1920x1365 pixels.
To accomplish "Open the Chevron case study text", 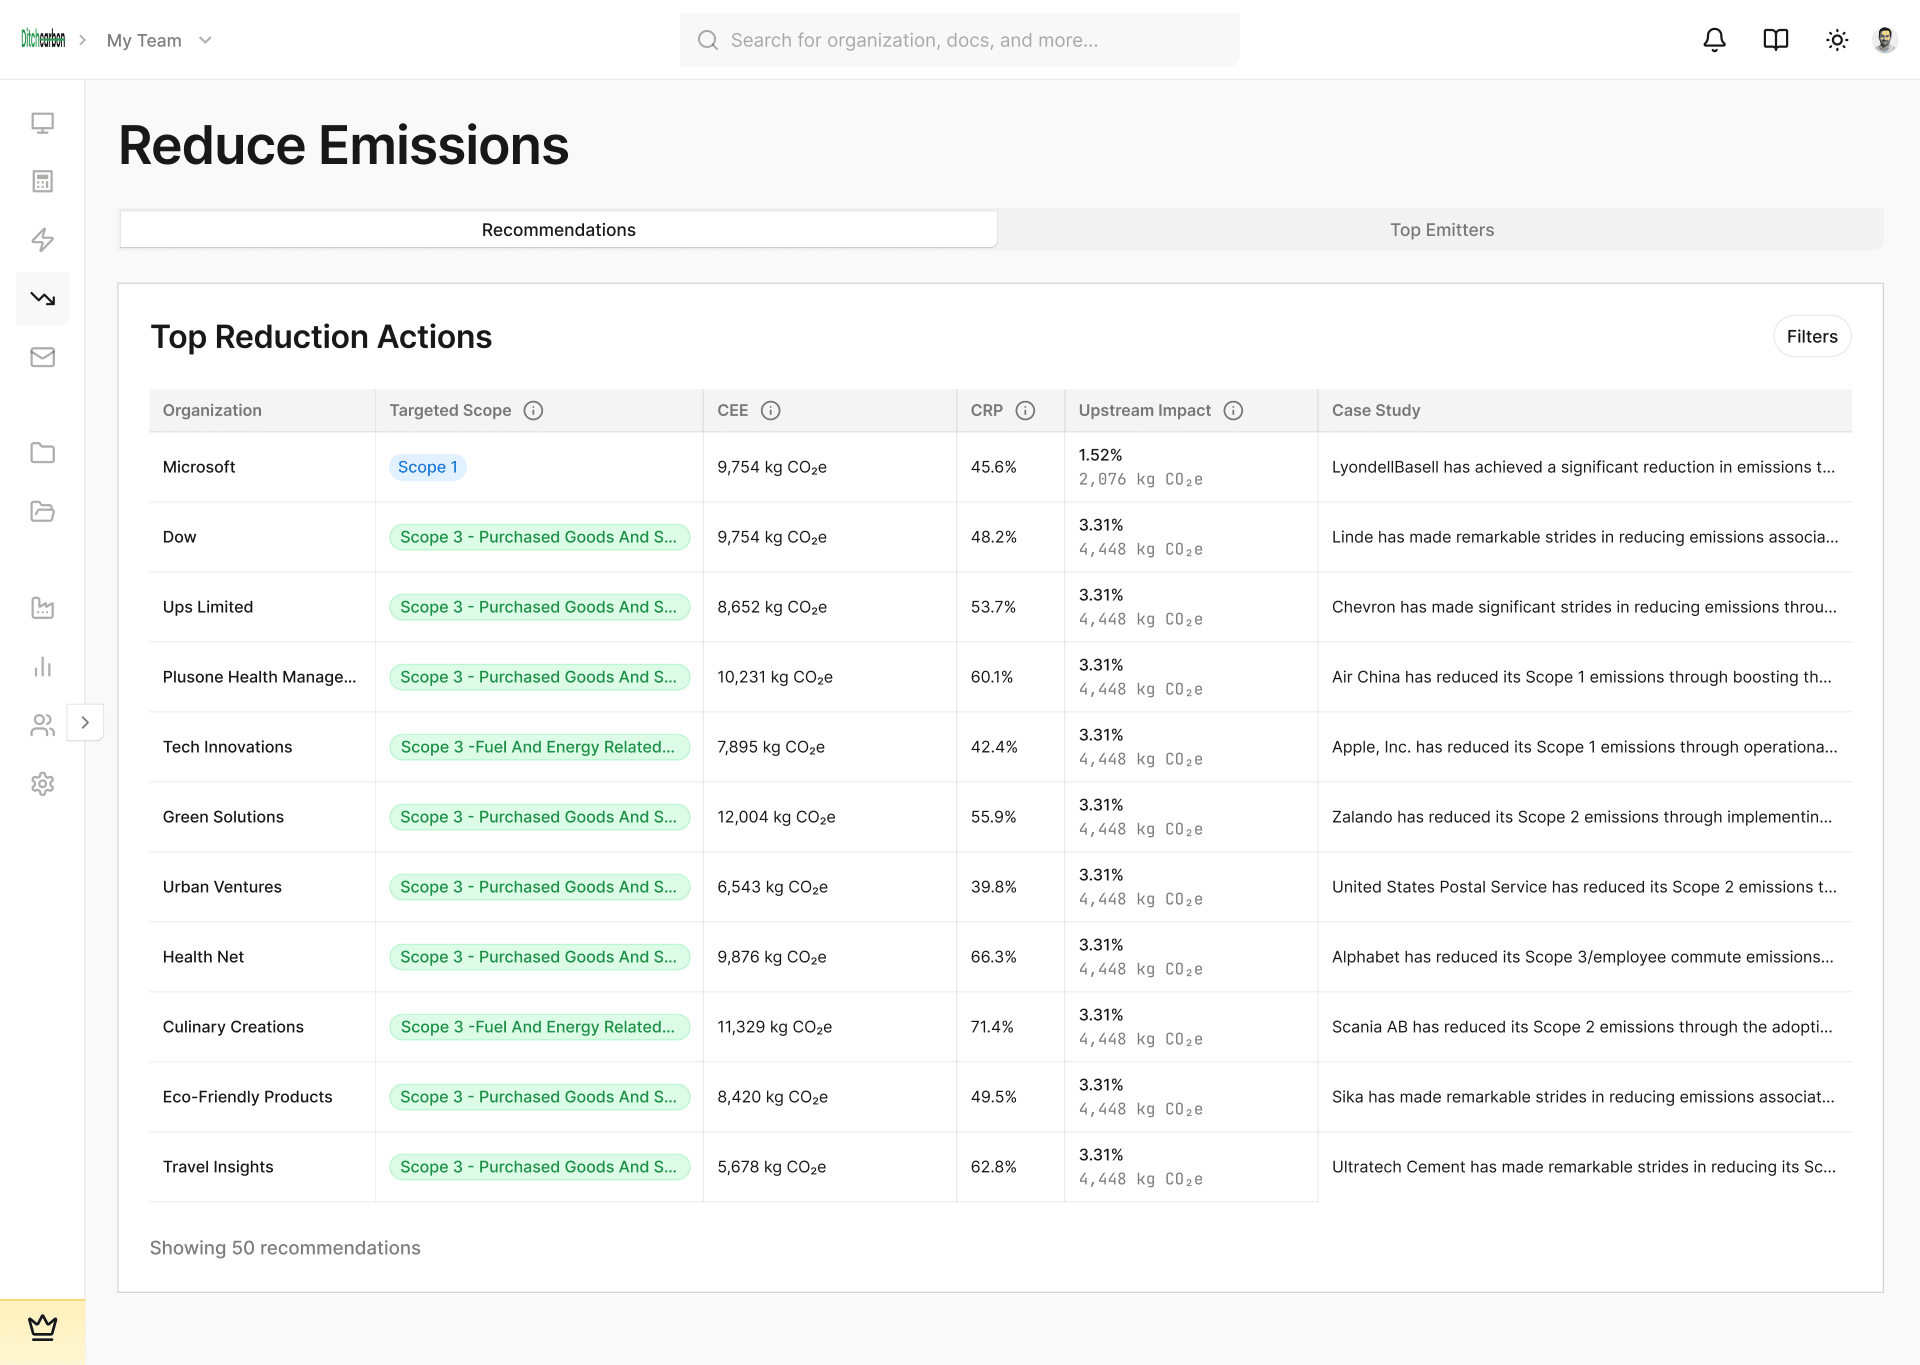I will coord(1584,607).
